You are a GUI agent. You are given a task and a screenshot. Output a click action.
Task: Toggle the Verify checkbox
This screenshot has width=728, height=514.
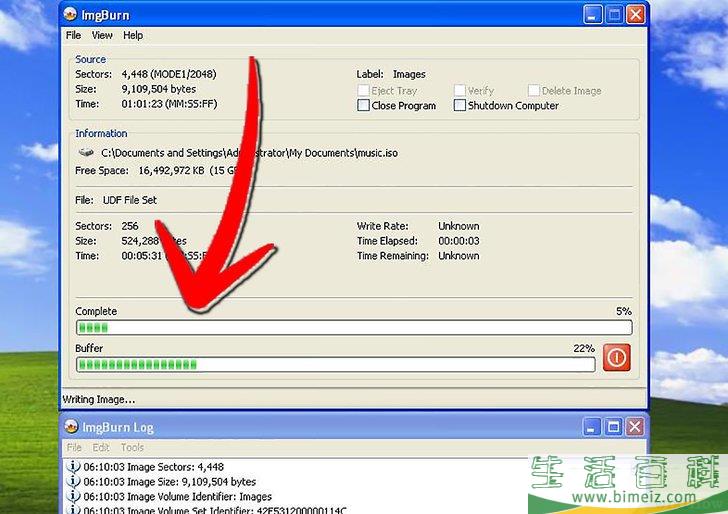[460, 90]
